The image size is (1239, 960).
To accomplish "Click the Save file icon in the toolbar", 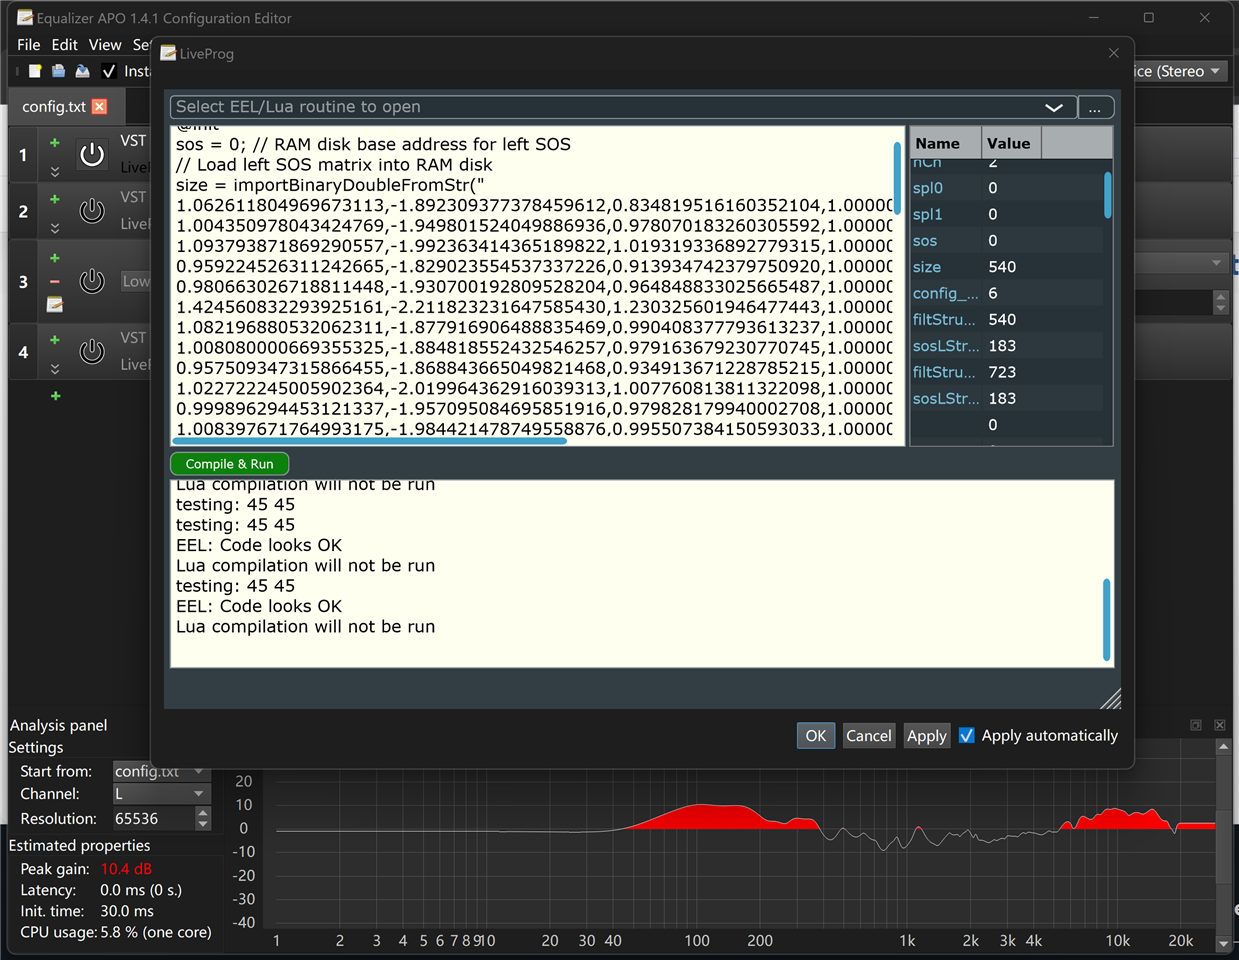I will (x=82, y=71).
